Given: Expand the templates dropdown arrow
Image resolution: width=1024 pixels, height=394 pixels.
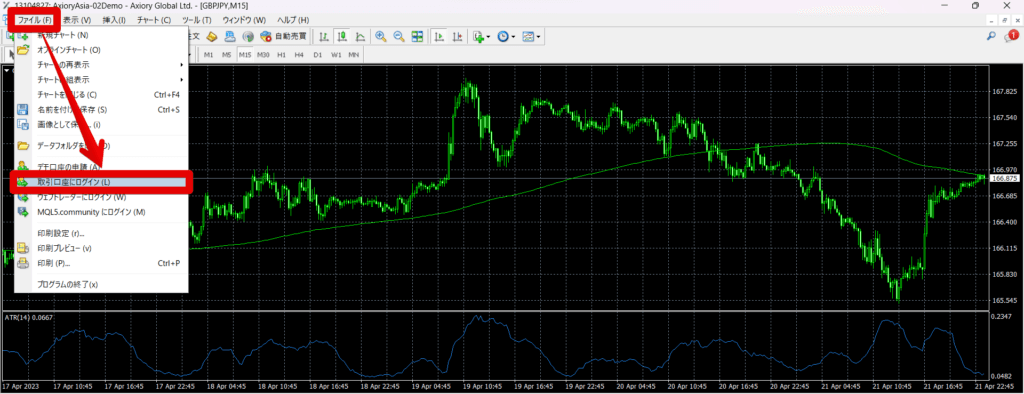Looking at the screenshot, I should pyautogui.click(x=537, y=37).
